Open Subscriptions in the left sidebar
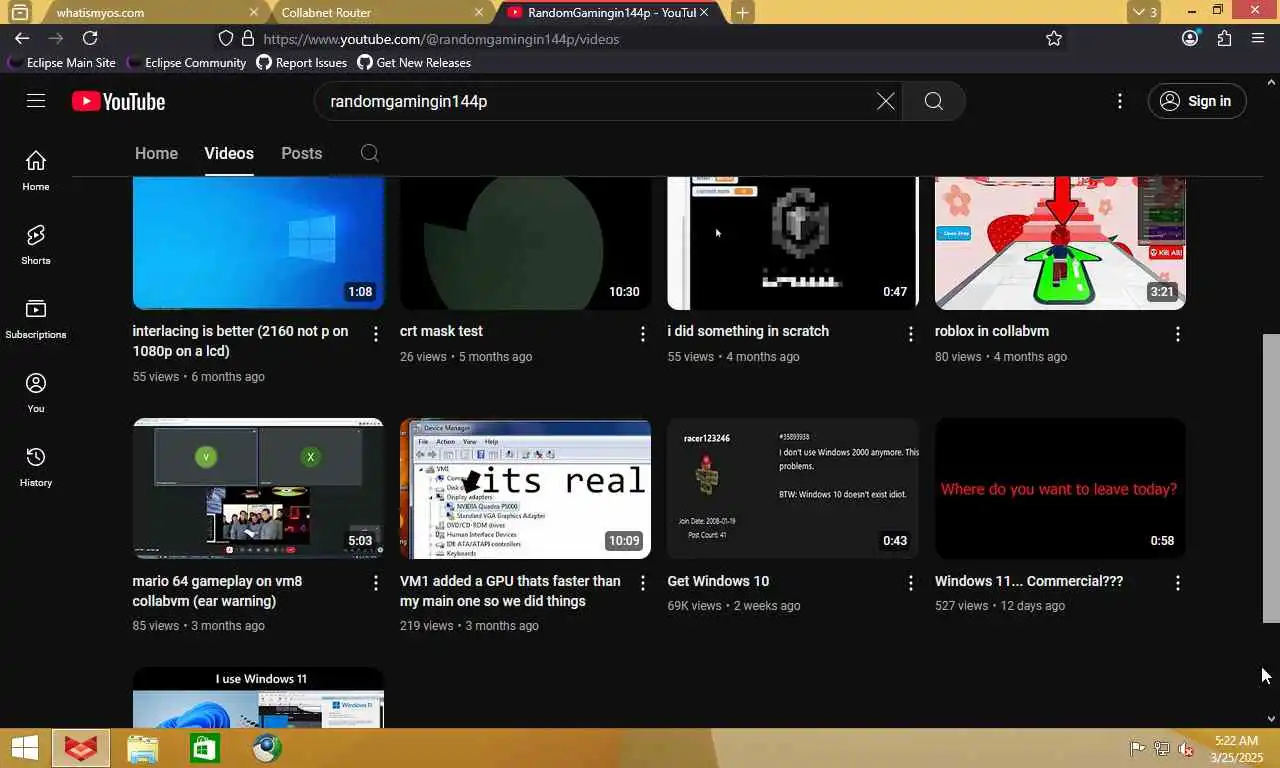1280x768 pixels. pos(36,318)
